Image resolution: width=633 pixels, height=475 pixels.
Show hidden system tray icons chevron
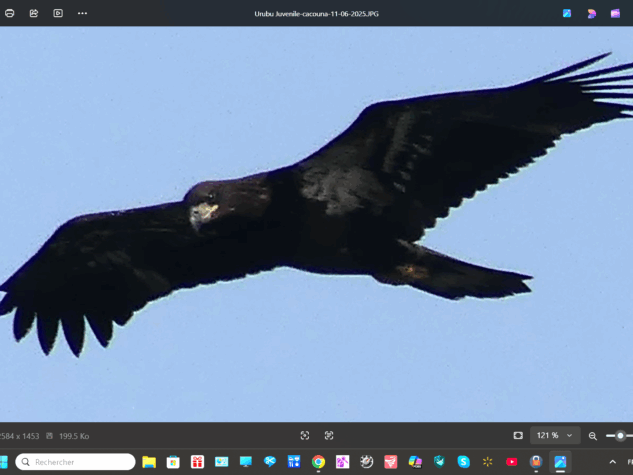pos(612,462)
